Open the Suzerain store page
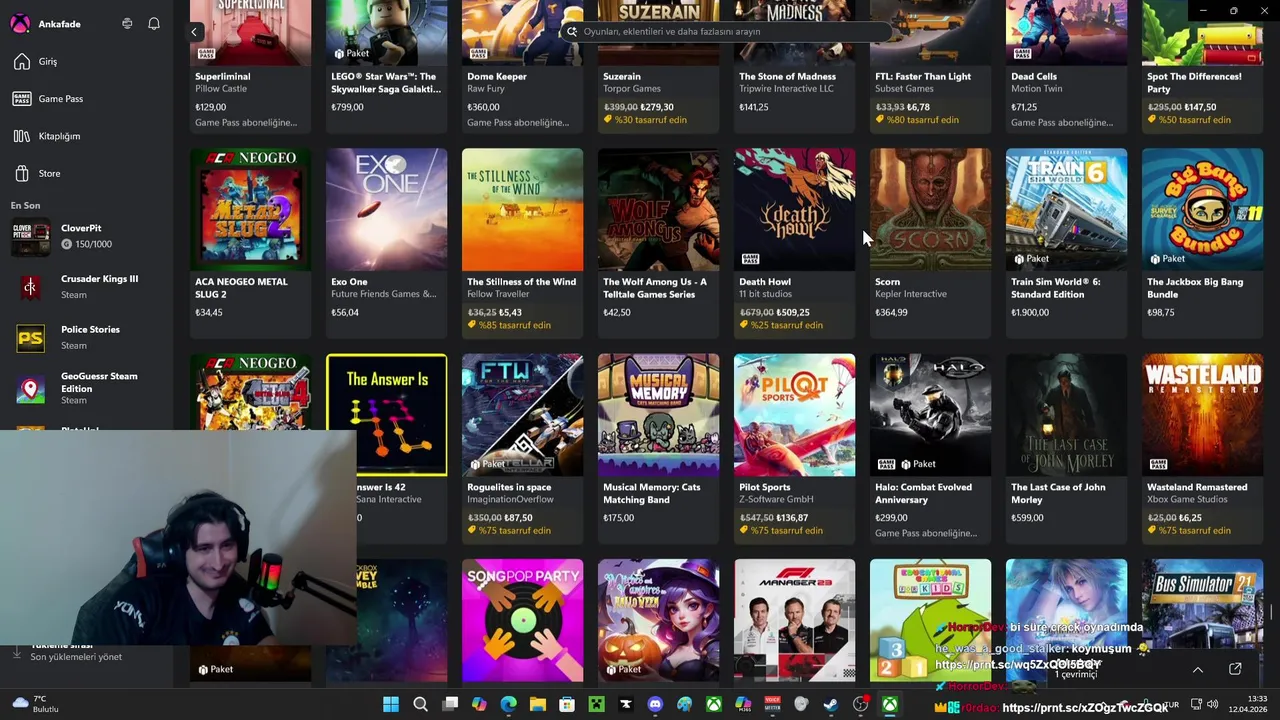This screenshot has width=1280, height=720. coord(659,67)
